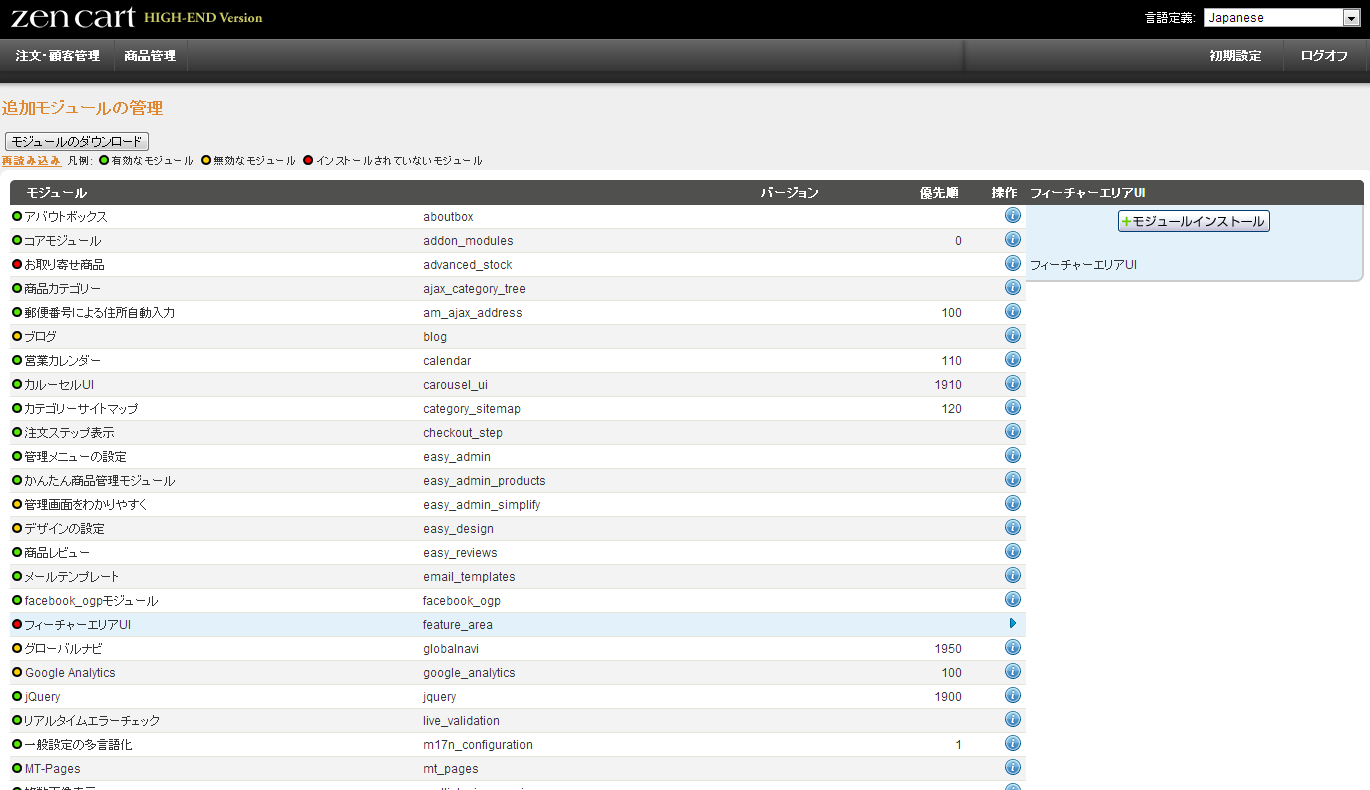Click blue arrow icon in feature_area row
The height and width of the screenshot is (790, 1370).
(1012, 624)
